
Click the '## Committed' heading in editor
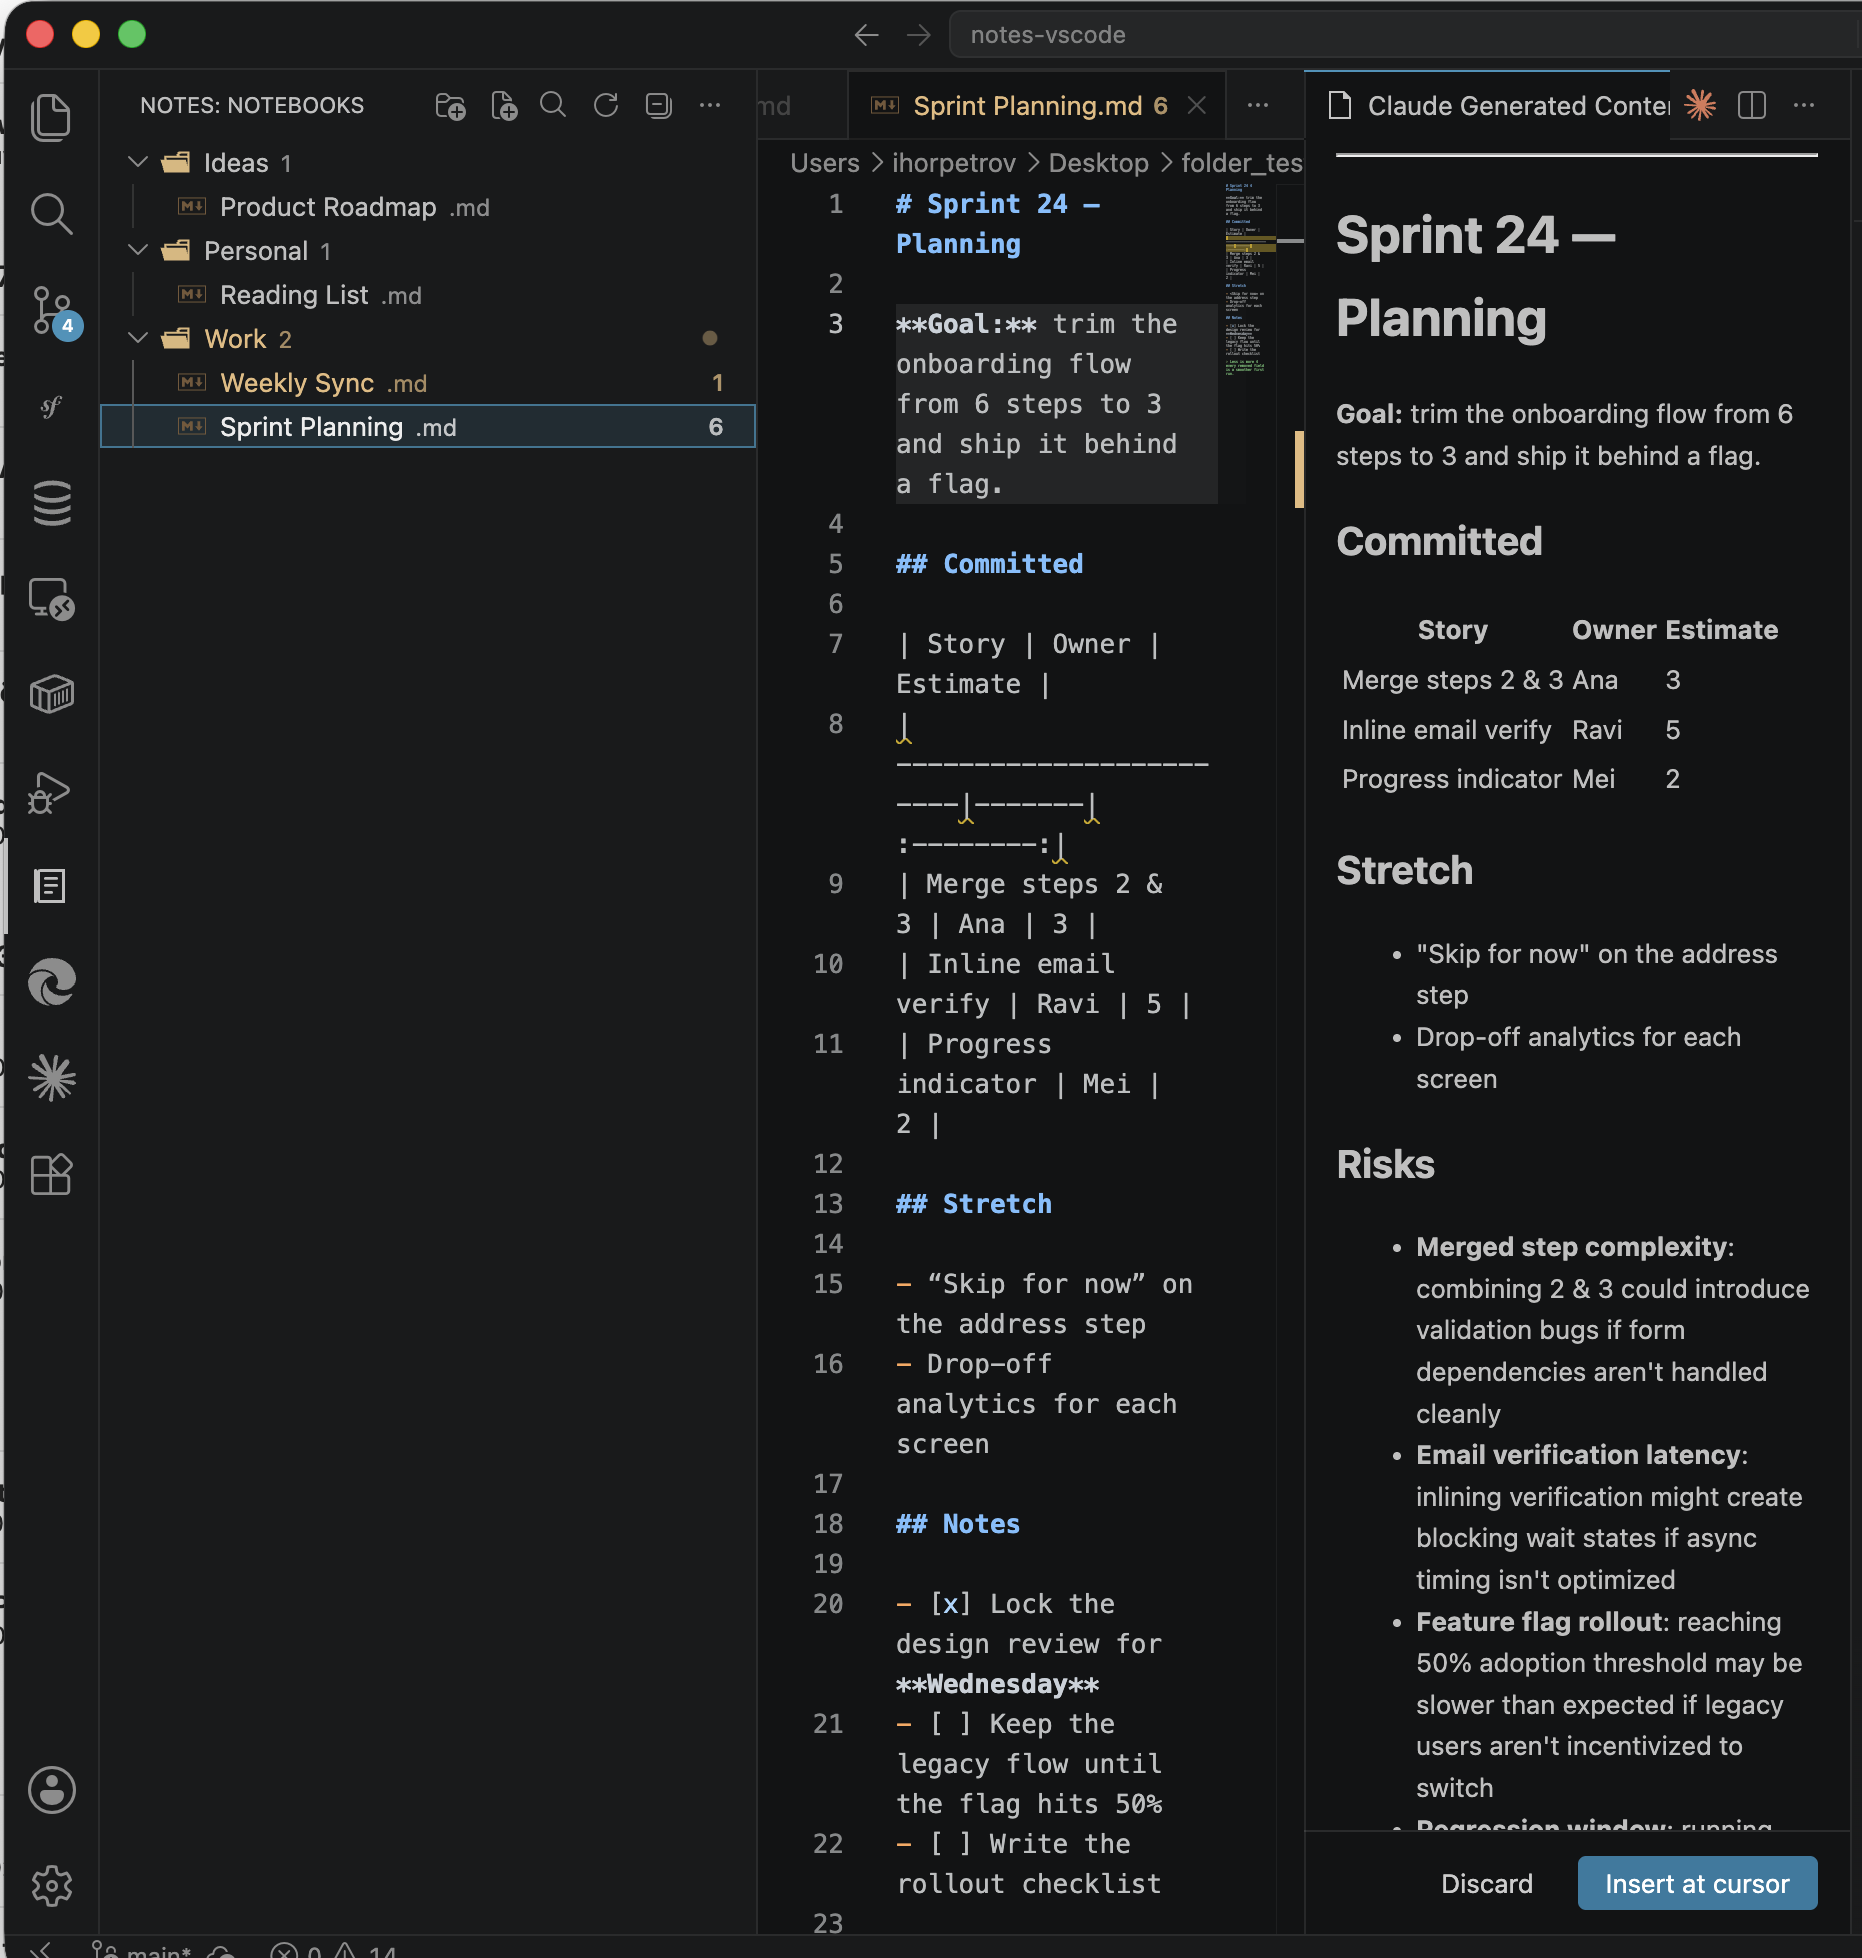pos(989,564)
